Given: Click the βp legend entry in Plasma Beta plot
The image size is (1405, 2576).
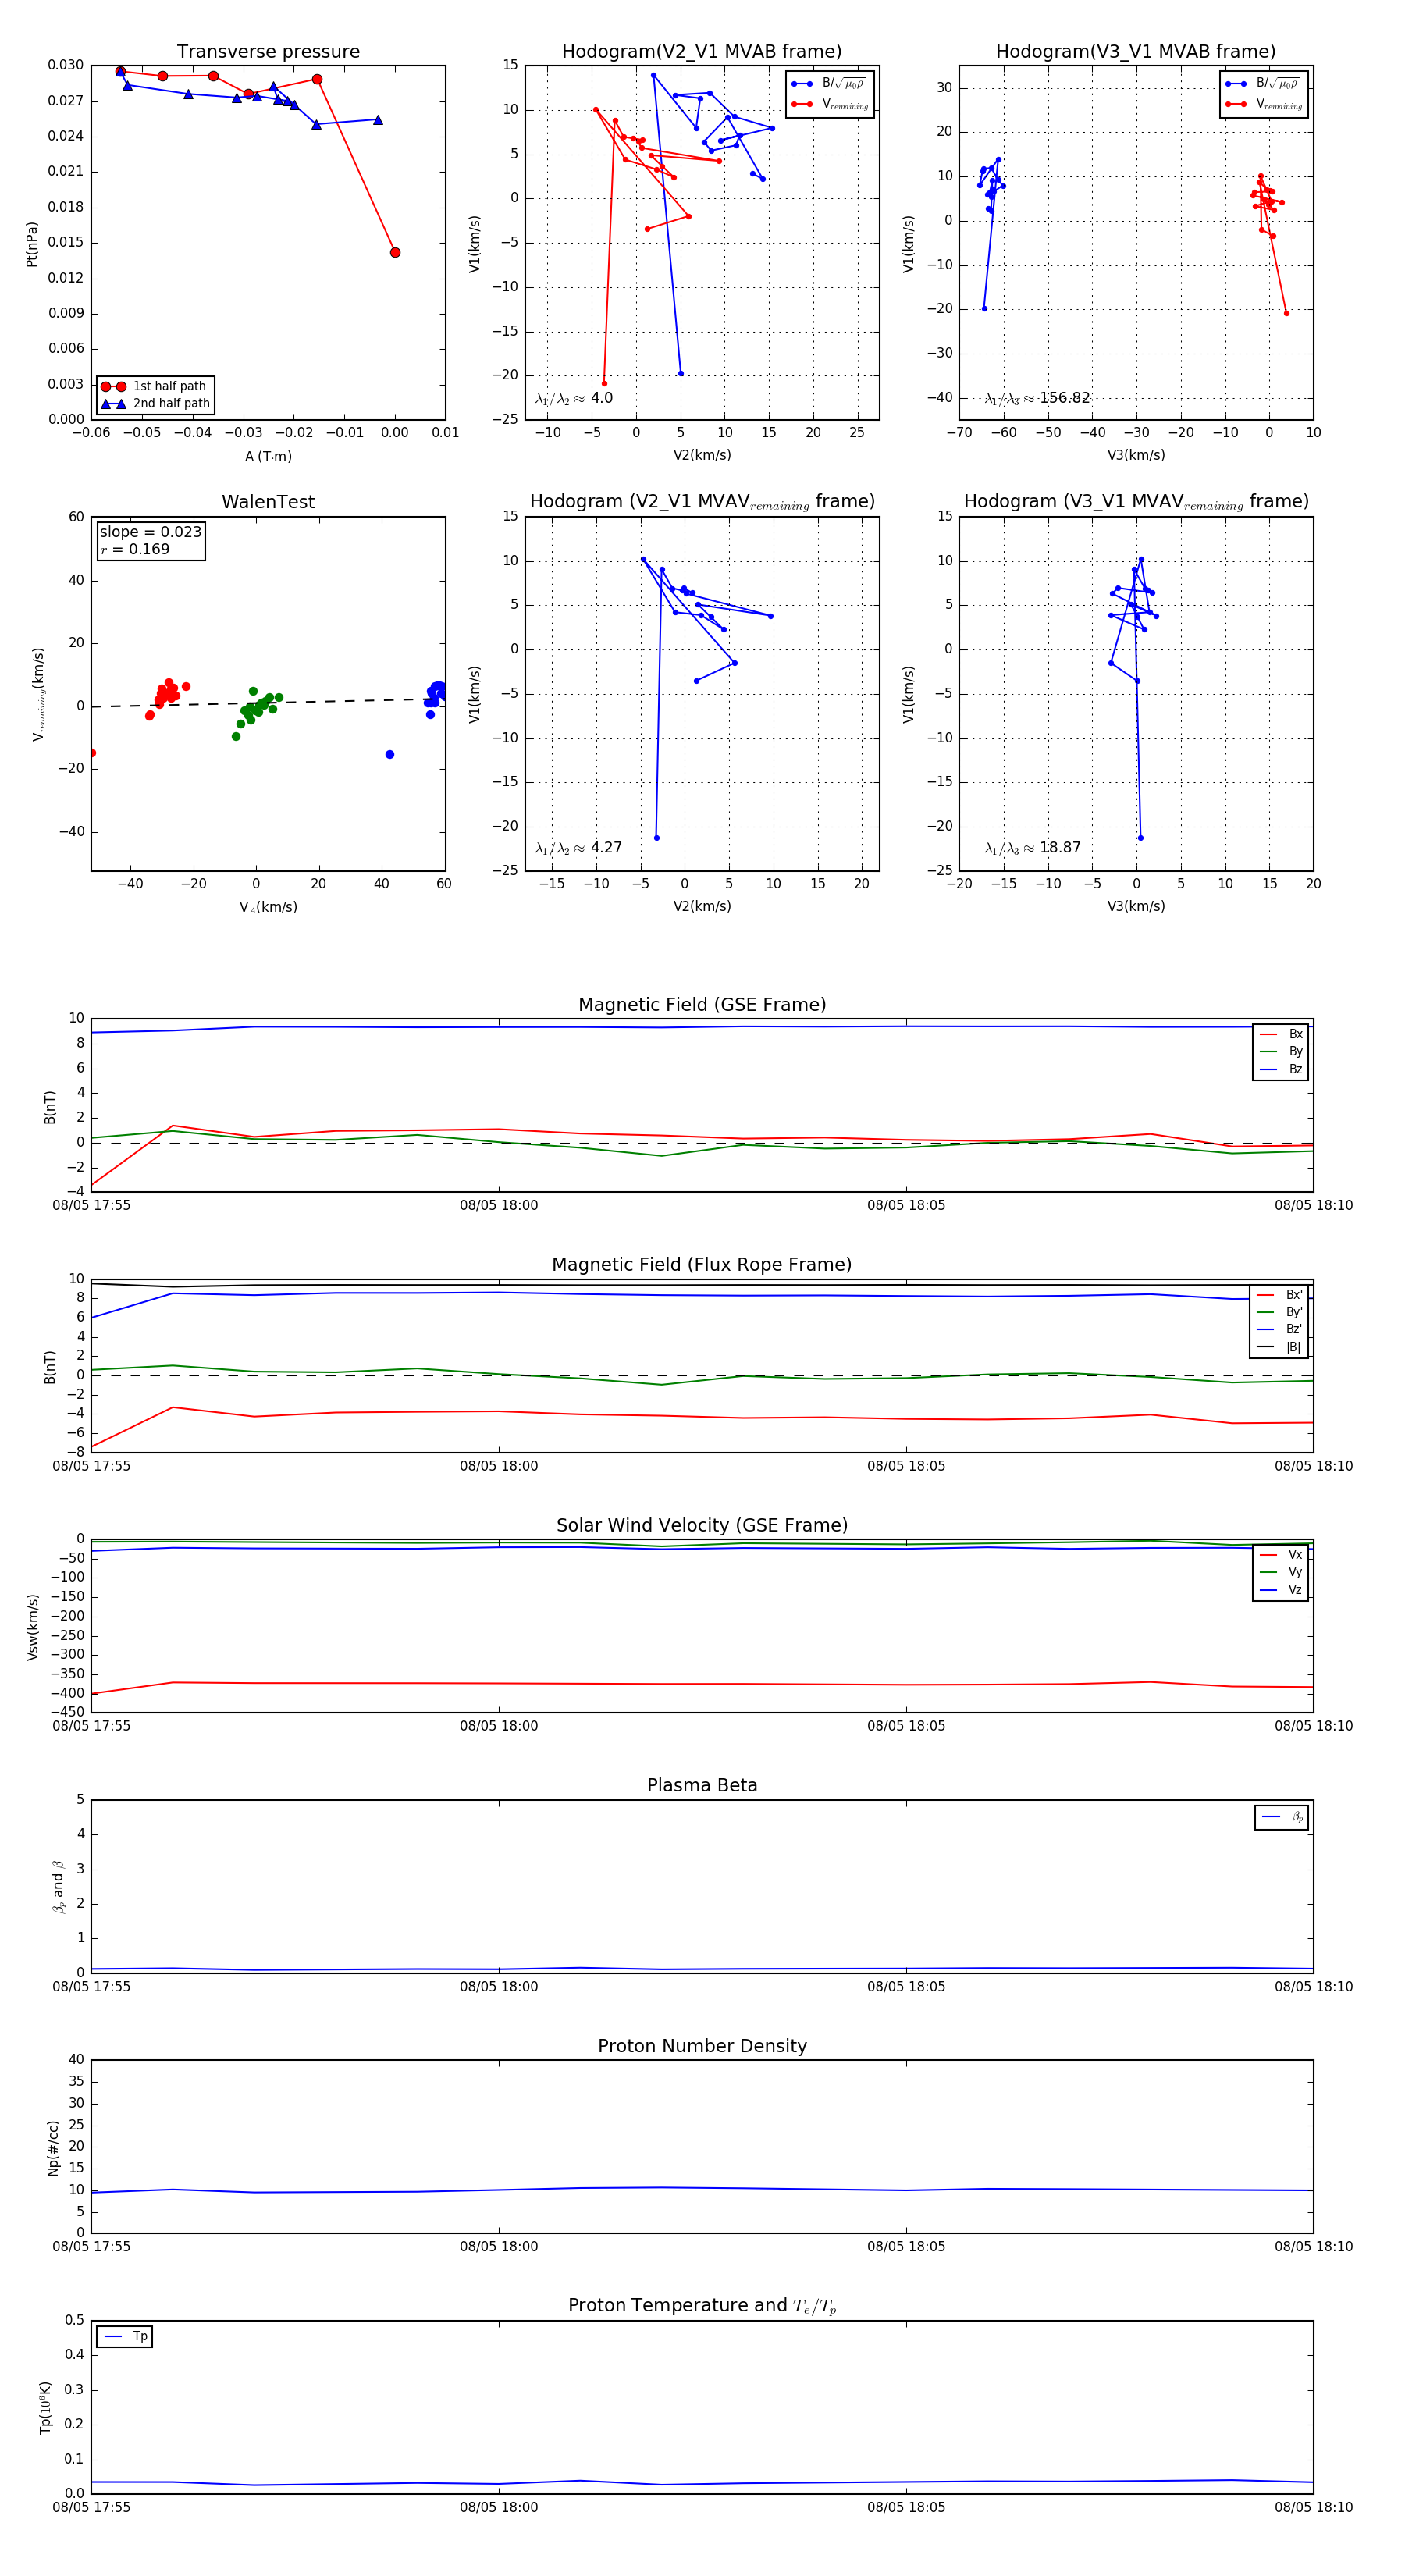Looking at the screenshot, I should (x=1282, y=1818).
